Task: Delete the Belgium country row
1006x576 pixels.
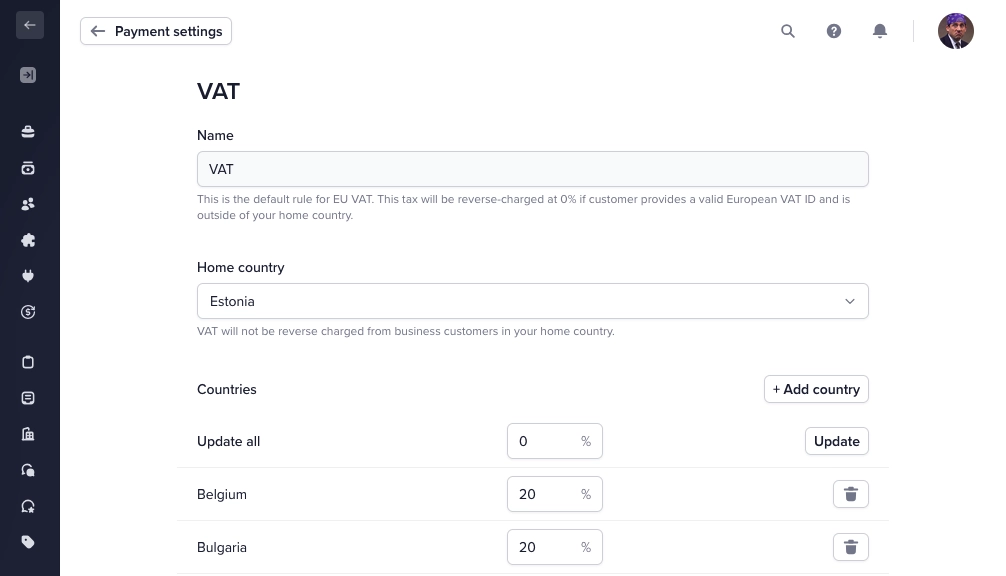Action: [851, 494]
